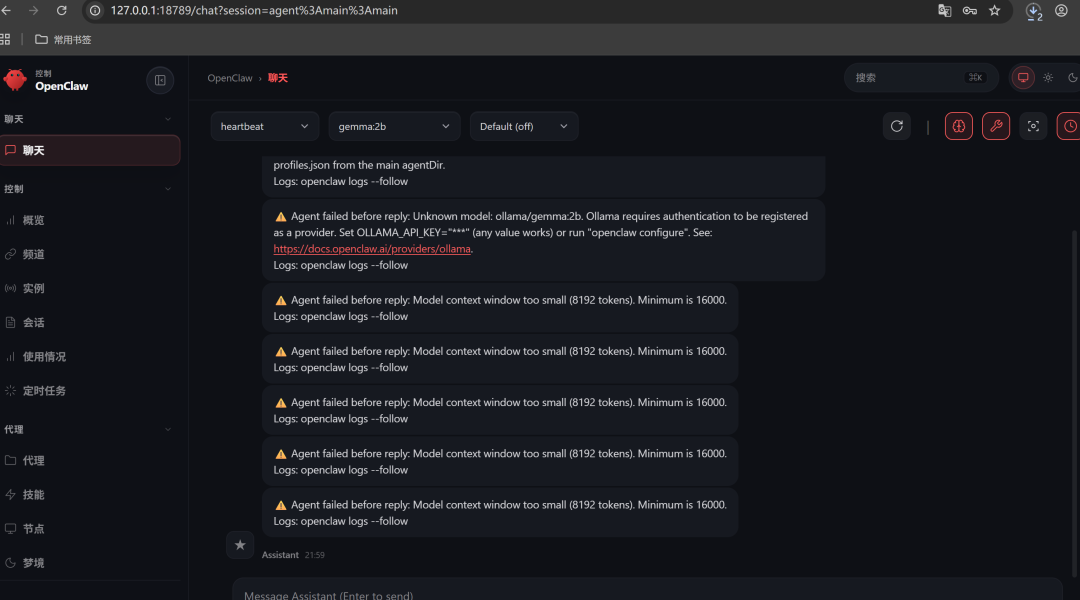Switch to the dark moon theme

(1072, 78)
